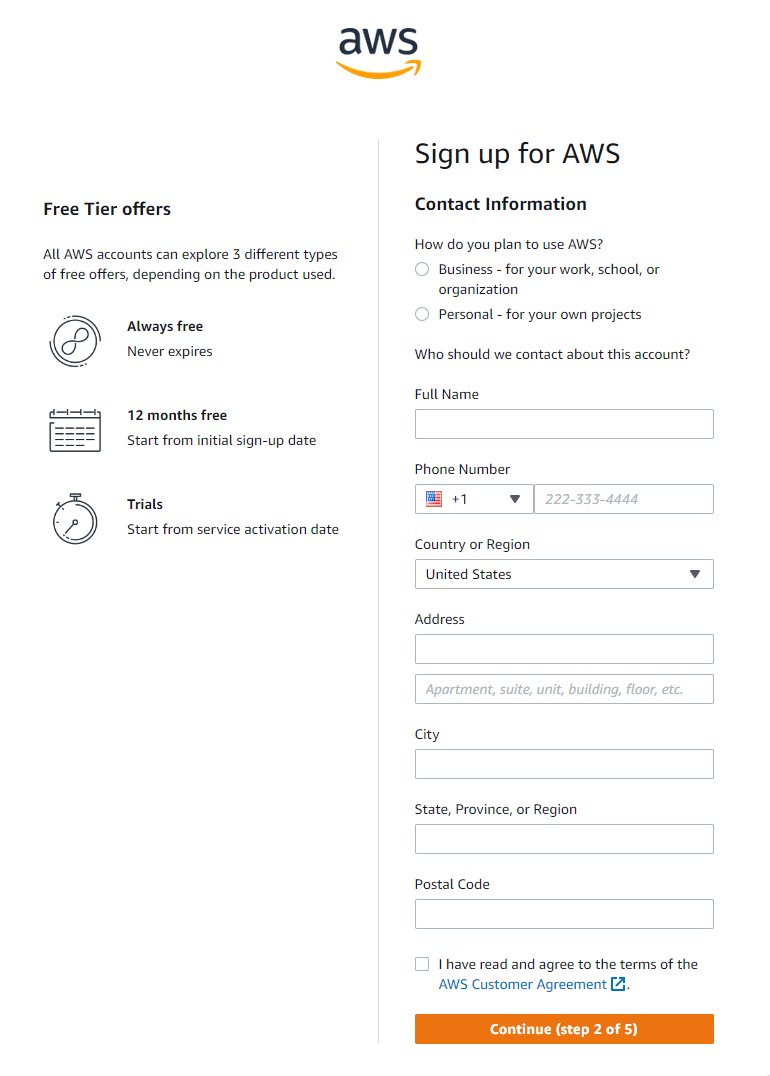
Task: Click the Continue (step 2 of 5) button
Action: 564,1029
